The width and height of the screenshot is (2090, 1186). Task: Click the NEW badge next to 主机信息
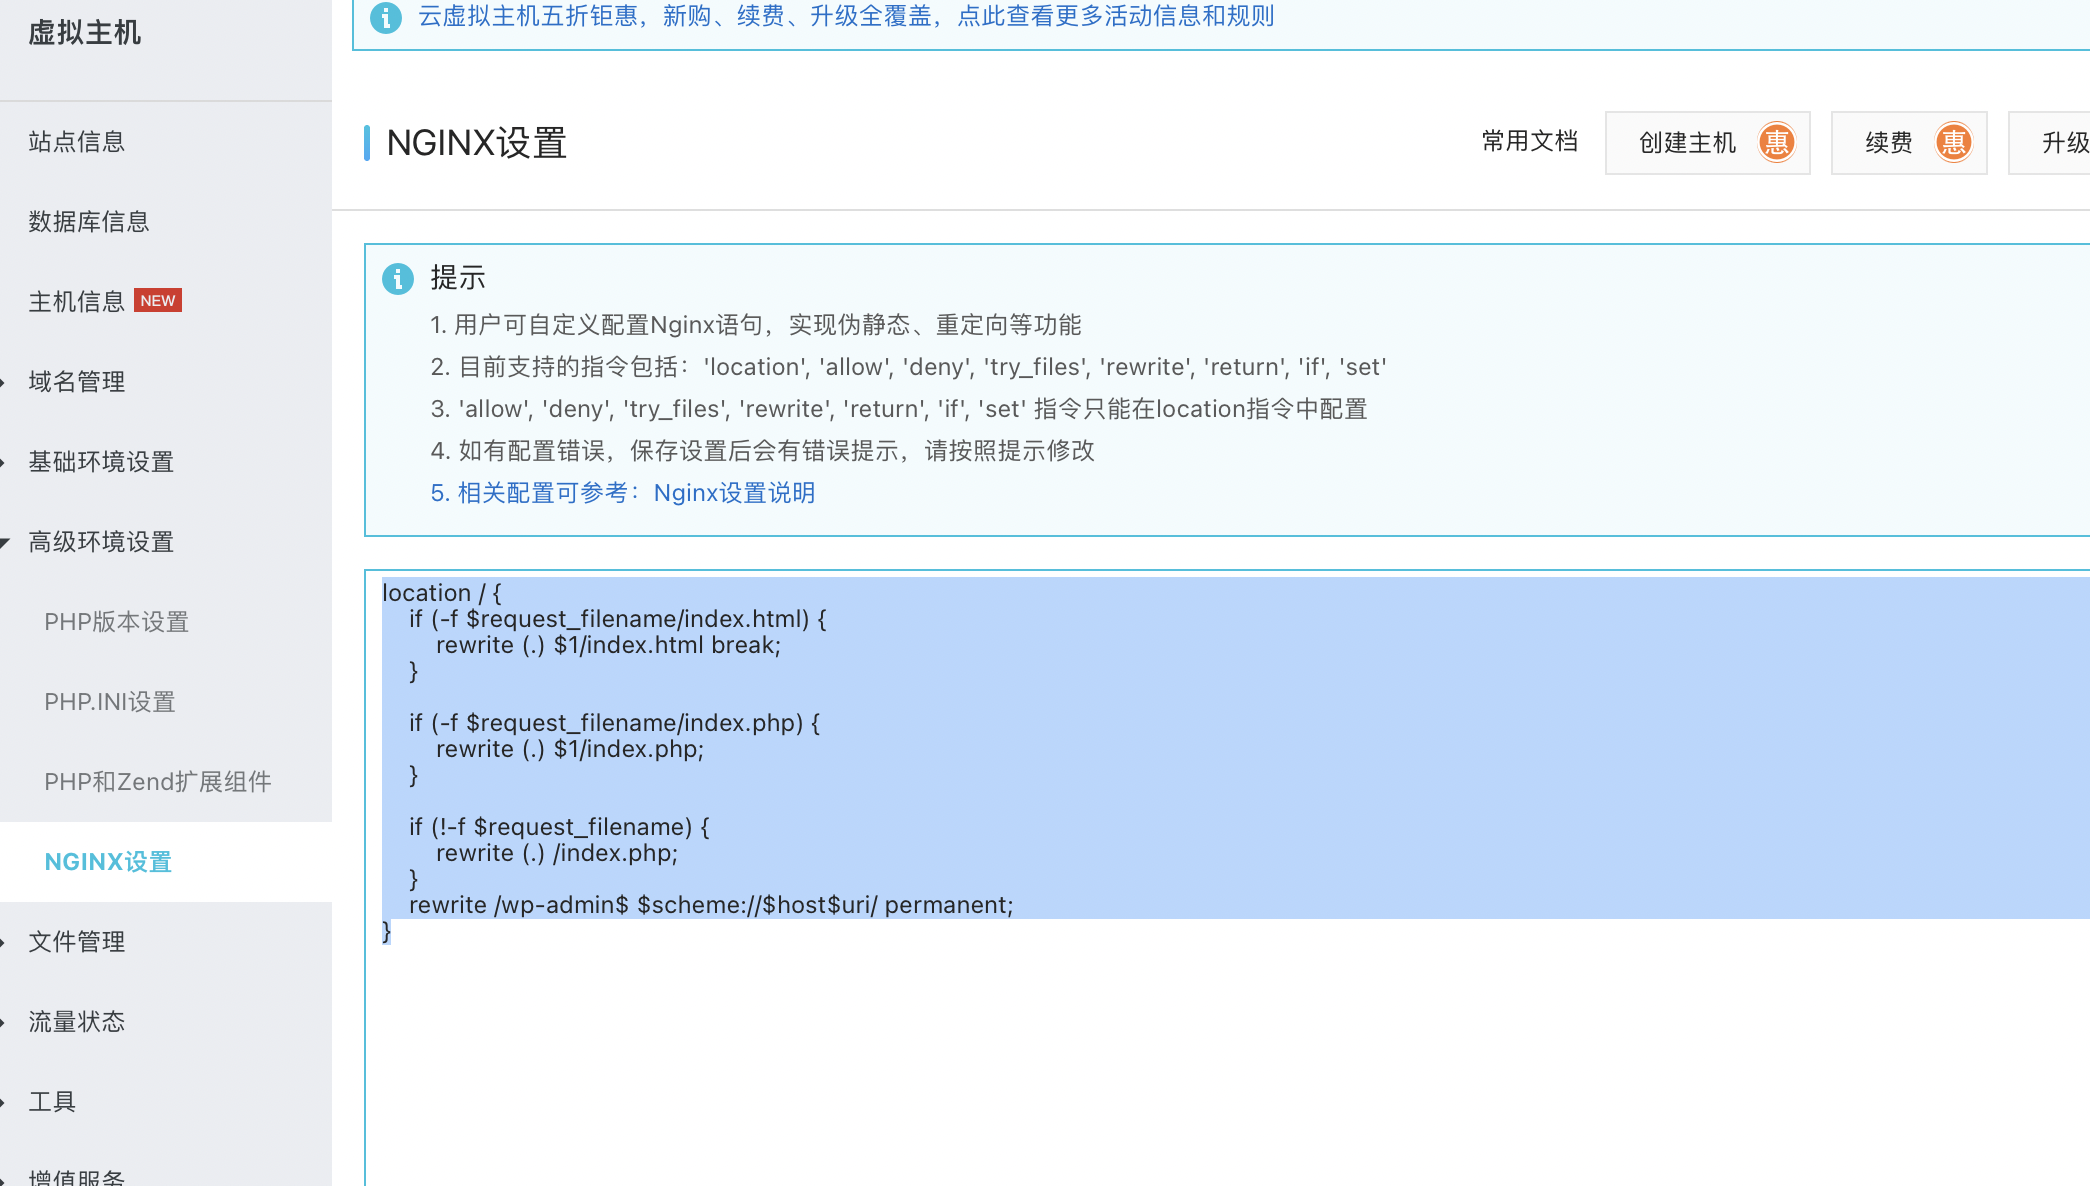(x=158, y=301)
